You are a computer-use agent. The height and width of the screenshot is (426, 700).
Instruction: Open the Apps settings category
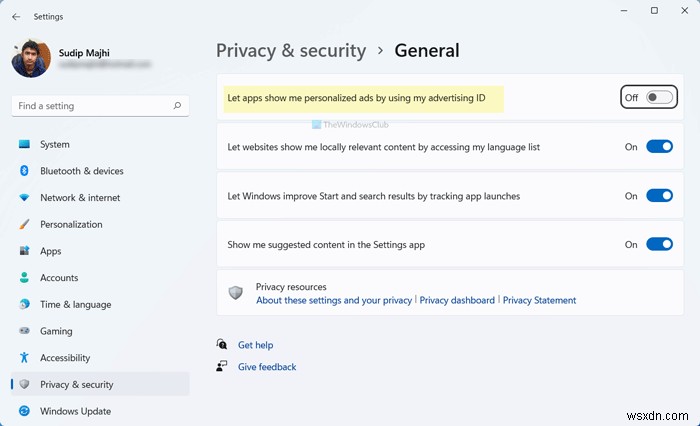[50, 251]
